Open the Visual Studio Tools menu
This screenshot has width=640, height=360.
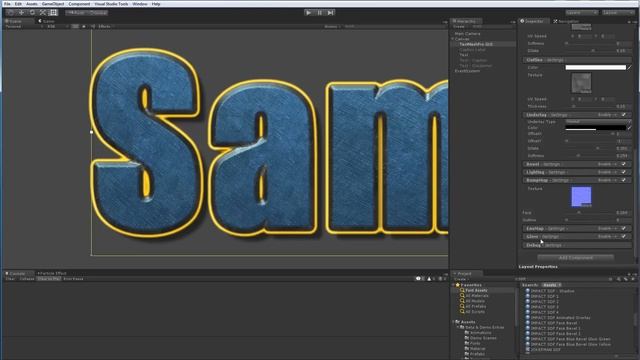pyautogui.click(x=111, y=4)
